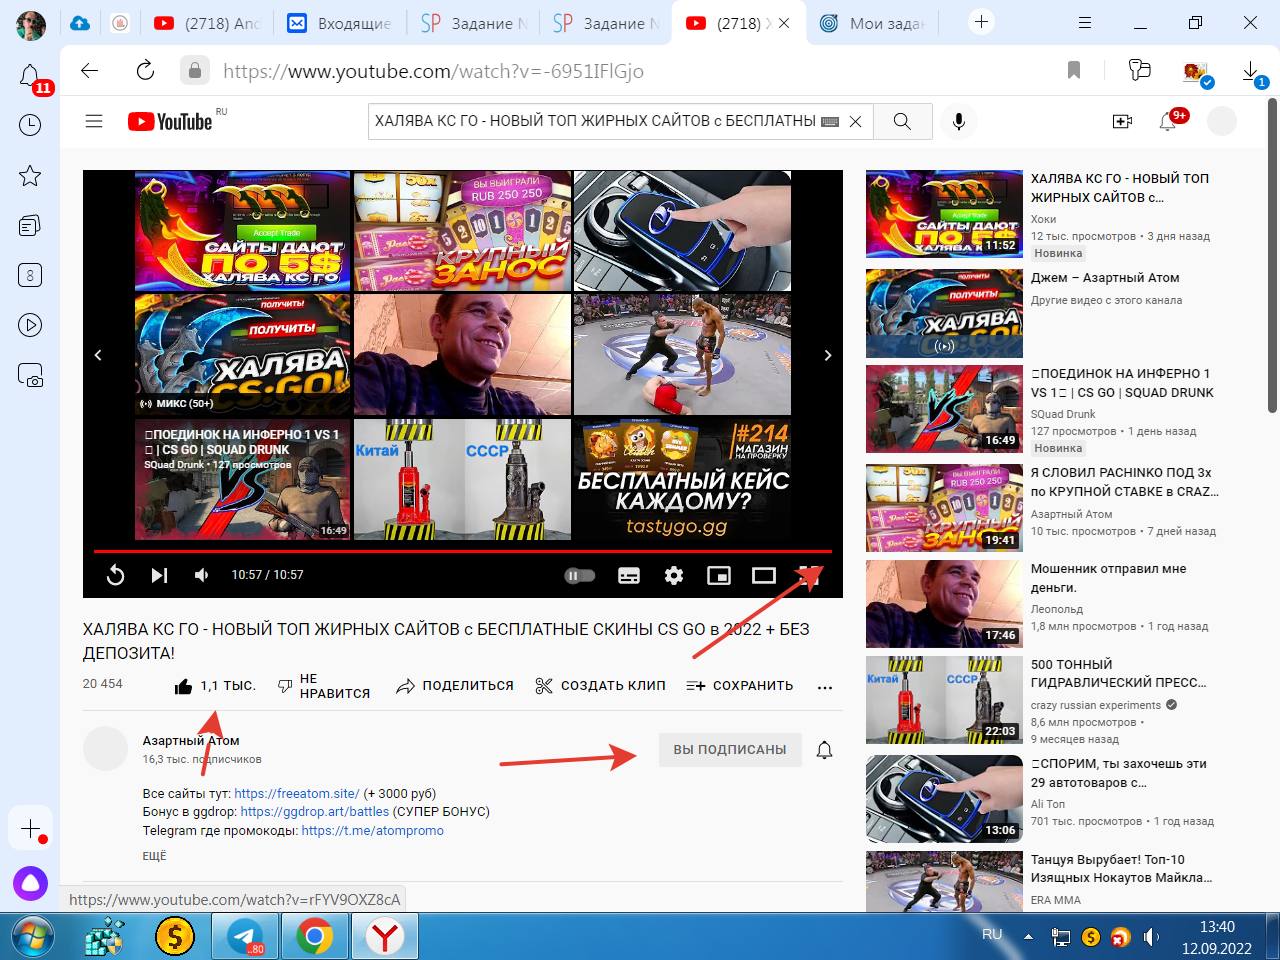This screenshot has width=1280, height=960.
Task: Open end-screen БЕСПЛАТНЫЙ КЕЙС КАЖДОМУ video
Action: (682, 478)
